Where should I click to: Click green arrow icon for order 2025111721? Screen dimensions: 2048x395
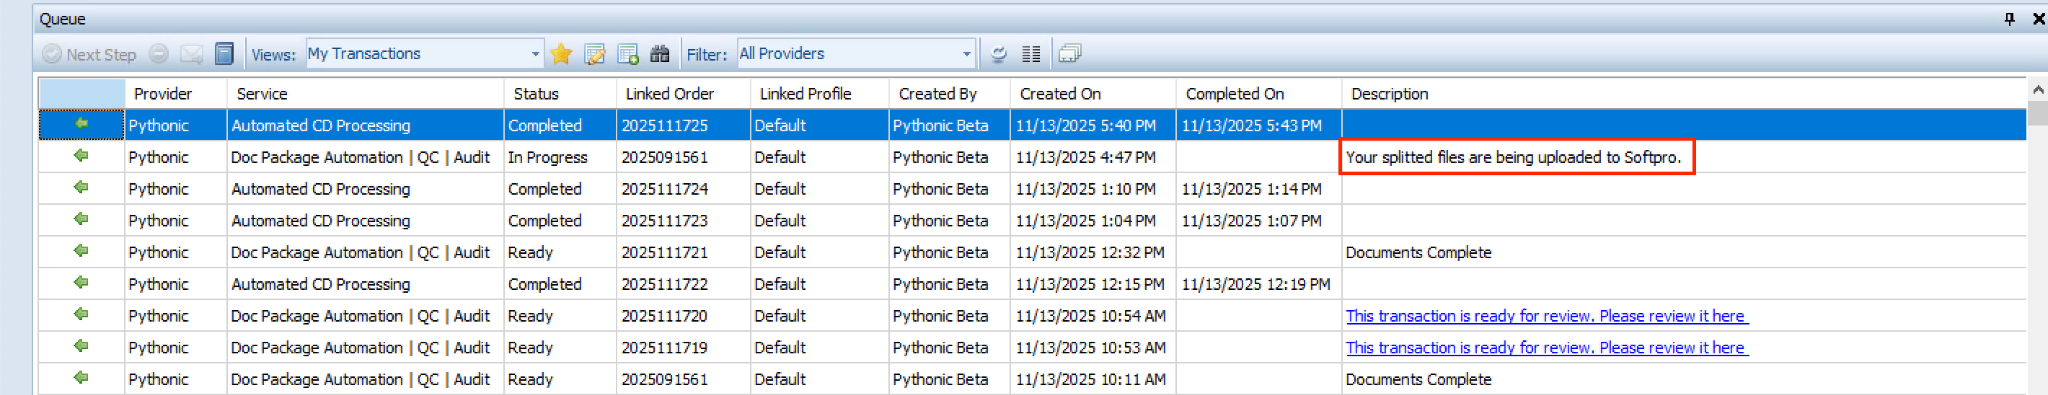click(81, 251)
